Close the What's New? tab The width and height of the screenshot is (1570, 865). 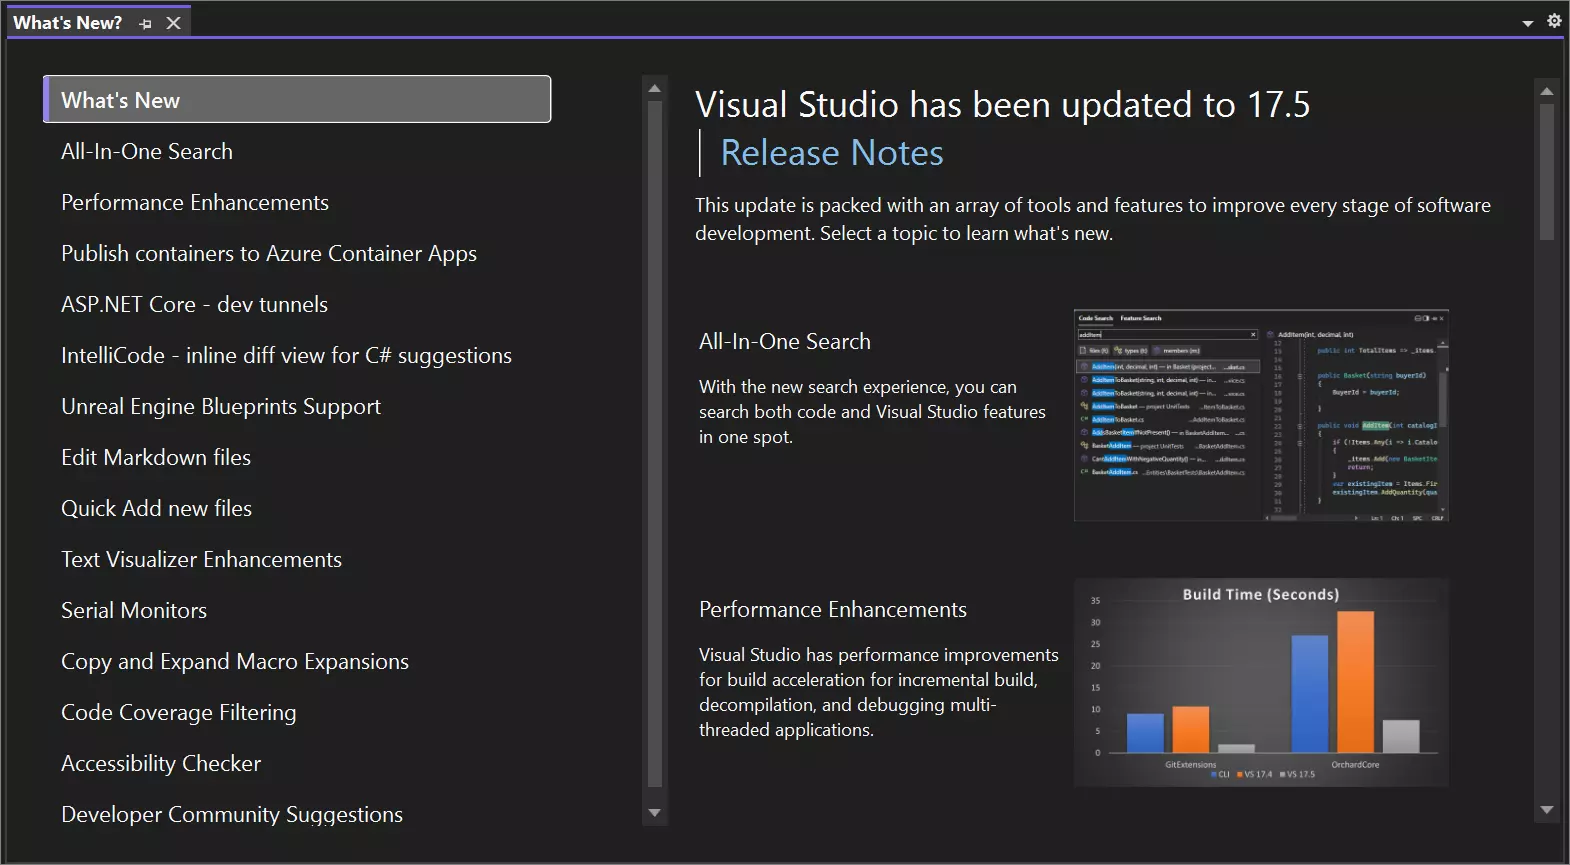(x=173, y=23)
